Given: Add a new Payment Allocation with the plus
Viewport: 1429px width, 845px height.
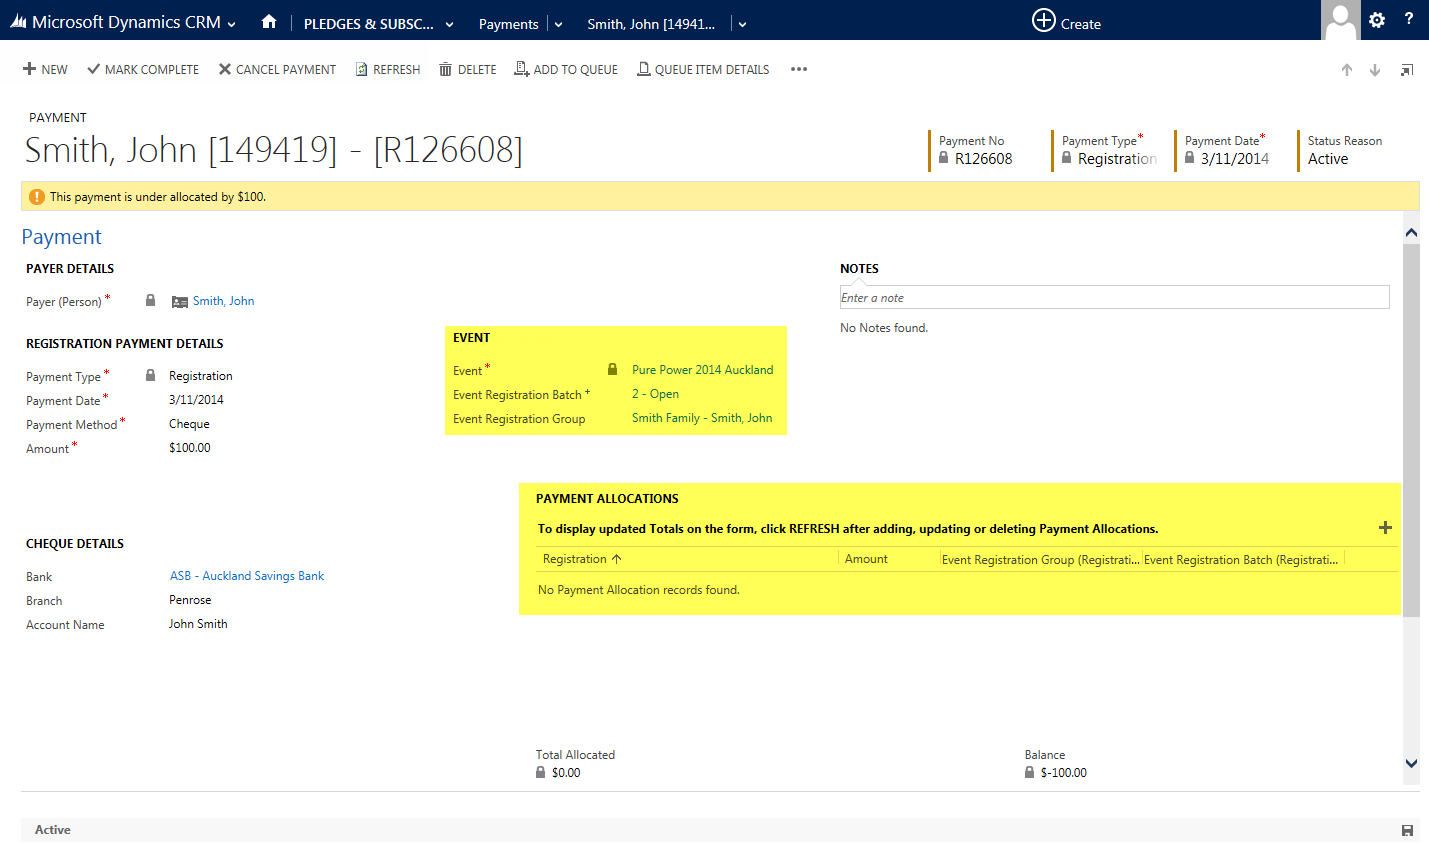Looking at the screenshot, I should point(1385,526).
